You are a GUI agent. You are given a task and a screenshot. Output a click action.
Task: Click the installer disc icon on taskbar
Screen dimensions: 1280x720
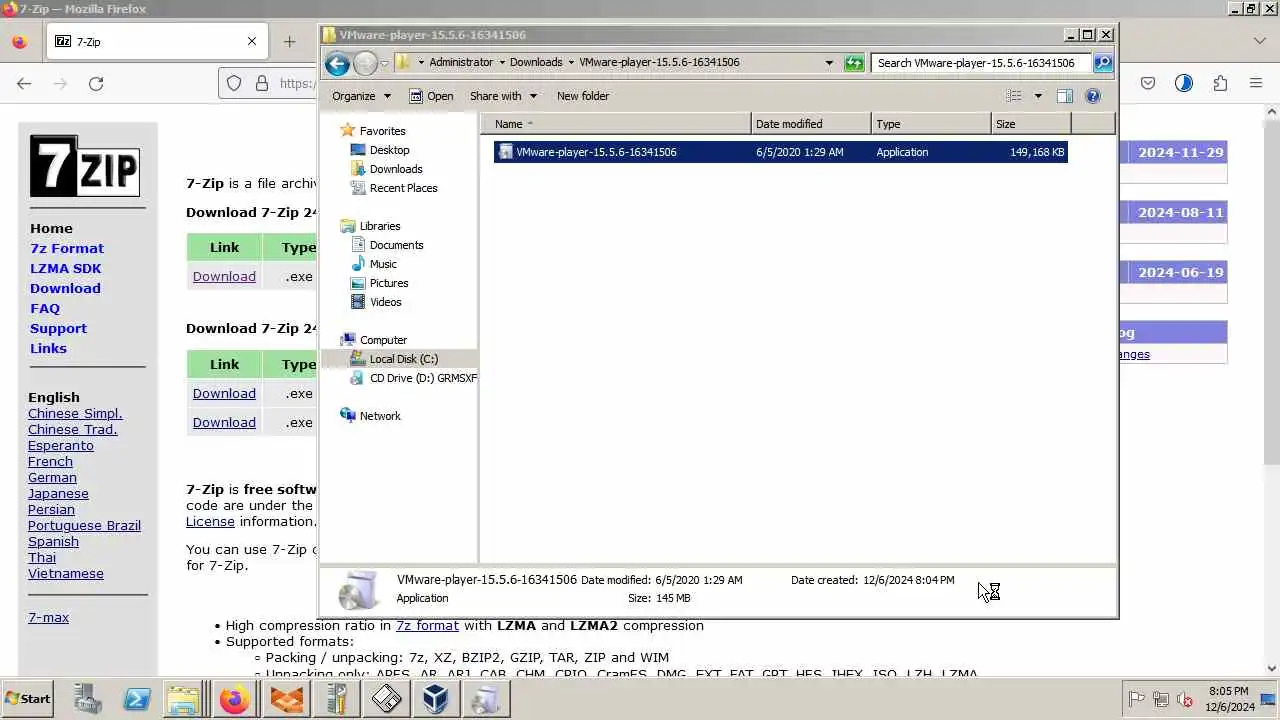point(485,699)
